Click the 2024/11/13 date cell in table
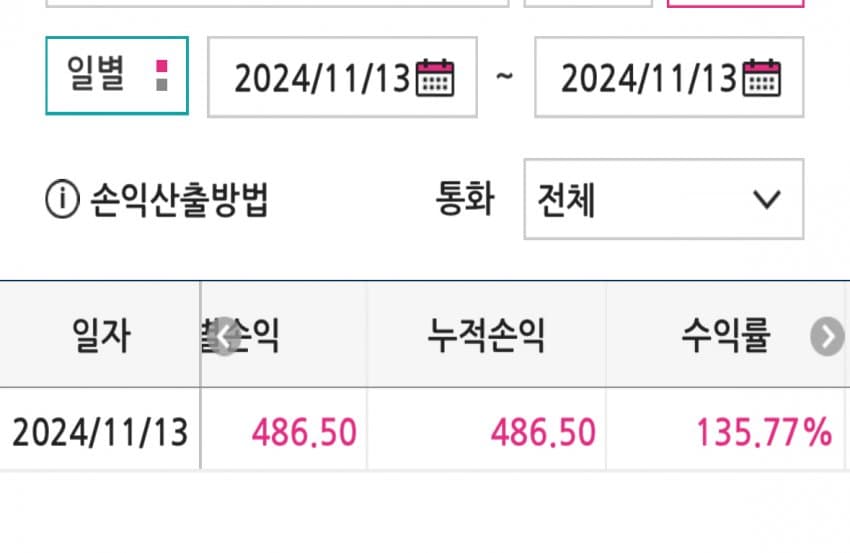Viewport: 850px width, 553px height. [100, 432]
